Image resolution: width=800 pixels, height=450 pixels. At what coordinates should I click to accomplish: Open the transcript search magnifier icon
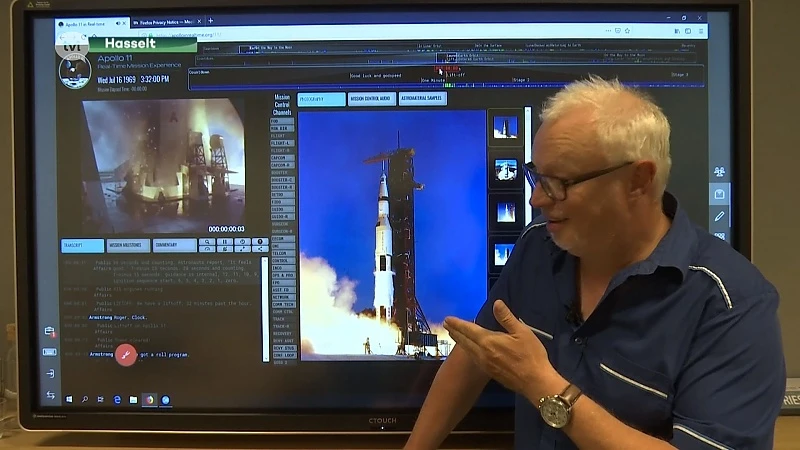(x=207, y=242)
